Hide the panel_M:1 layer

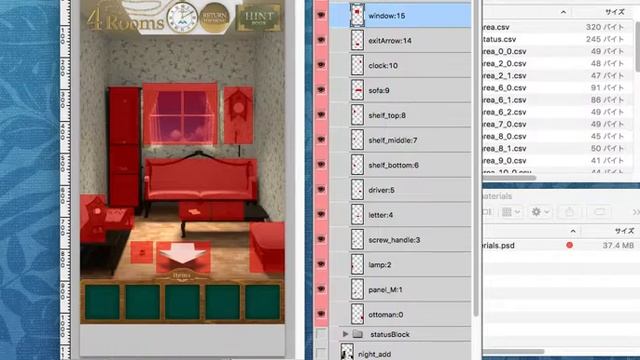click(321, 289)
